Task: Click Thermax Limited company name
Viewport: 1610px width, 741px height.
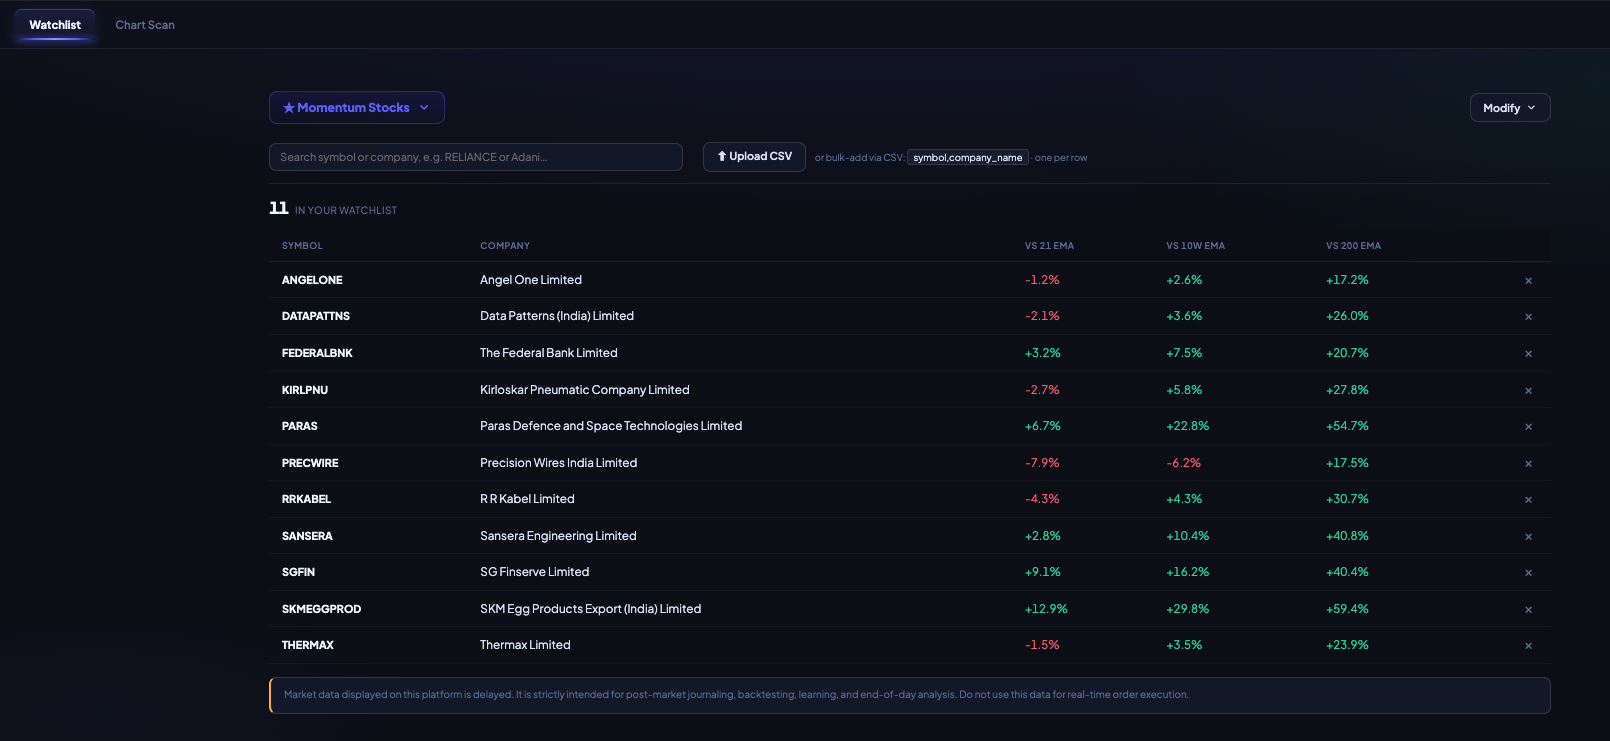Action: 525,645
